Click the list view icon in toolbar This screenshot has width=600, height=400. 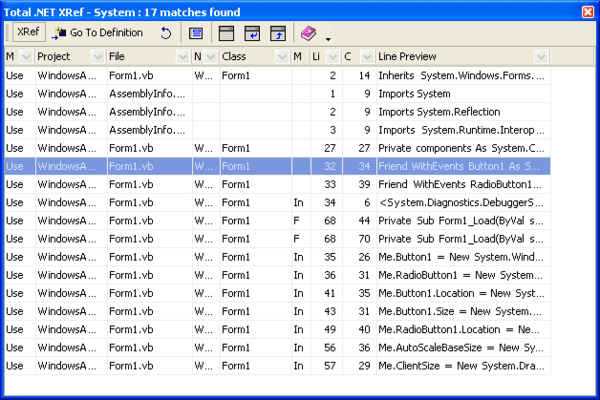click(196, 33)
